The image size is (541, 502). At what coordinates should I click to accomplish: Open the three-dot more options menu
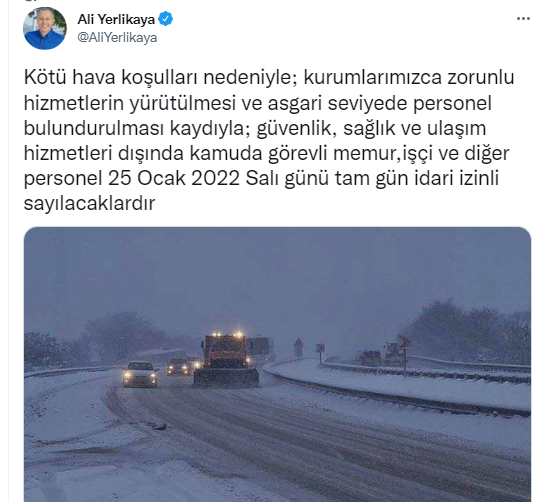pos(523,19)
